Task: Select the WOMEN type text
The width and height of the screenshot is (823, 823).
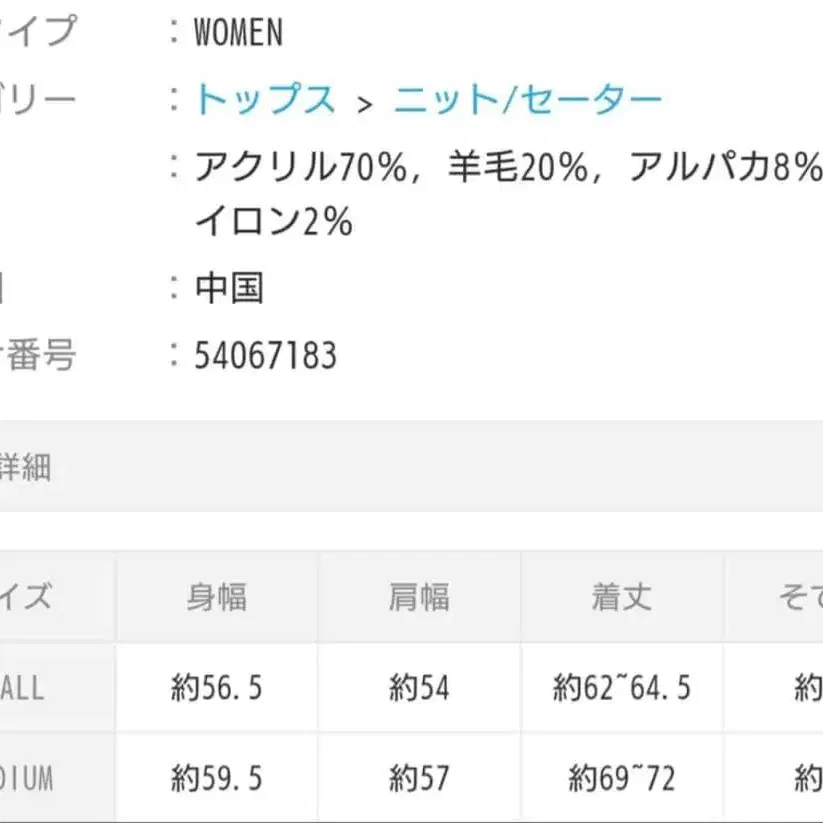Action: click(x=239, y=34)
